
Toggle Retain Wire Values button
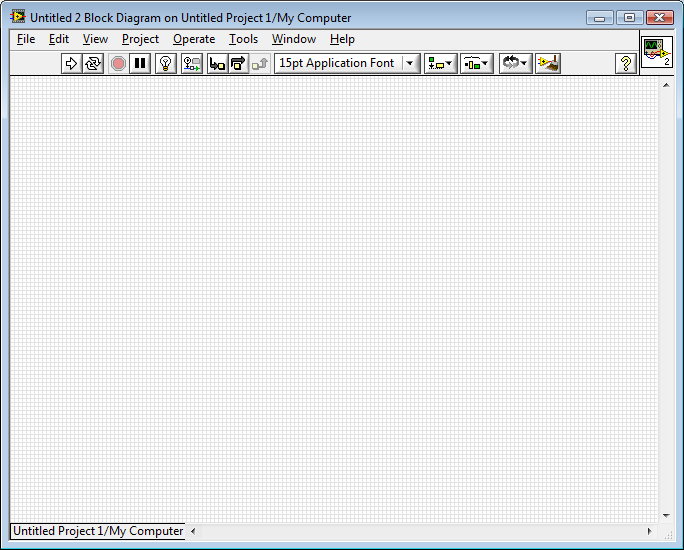(192, 64)
